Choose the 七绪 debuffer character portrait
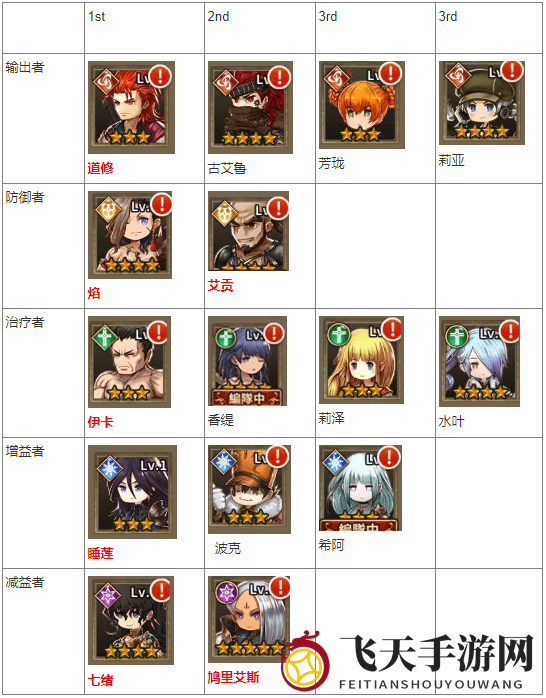 pyautogui.click(x=131, y=621)
